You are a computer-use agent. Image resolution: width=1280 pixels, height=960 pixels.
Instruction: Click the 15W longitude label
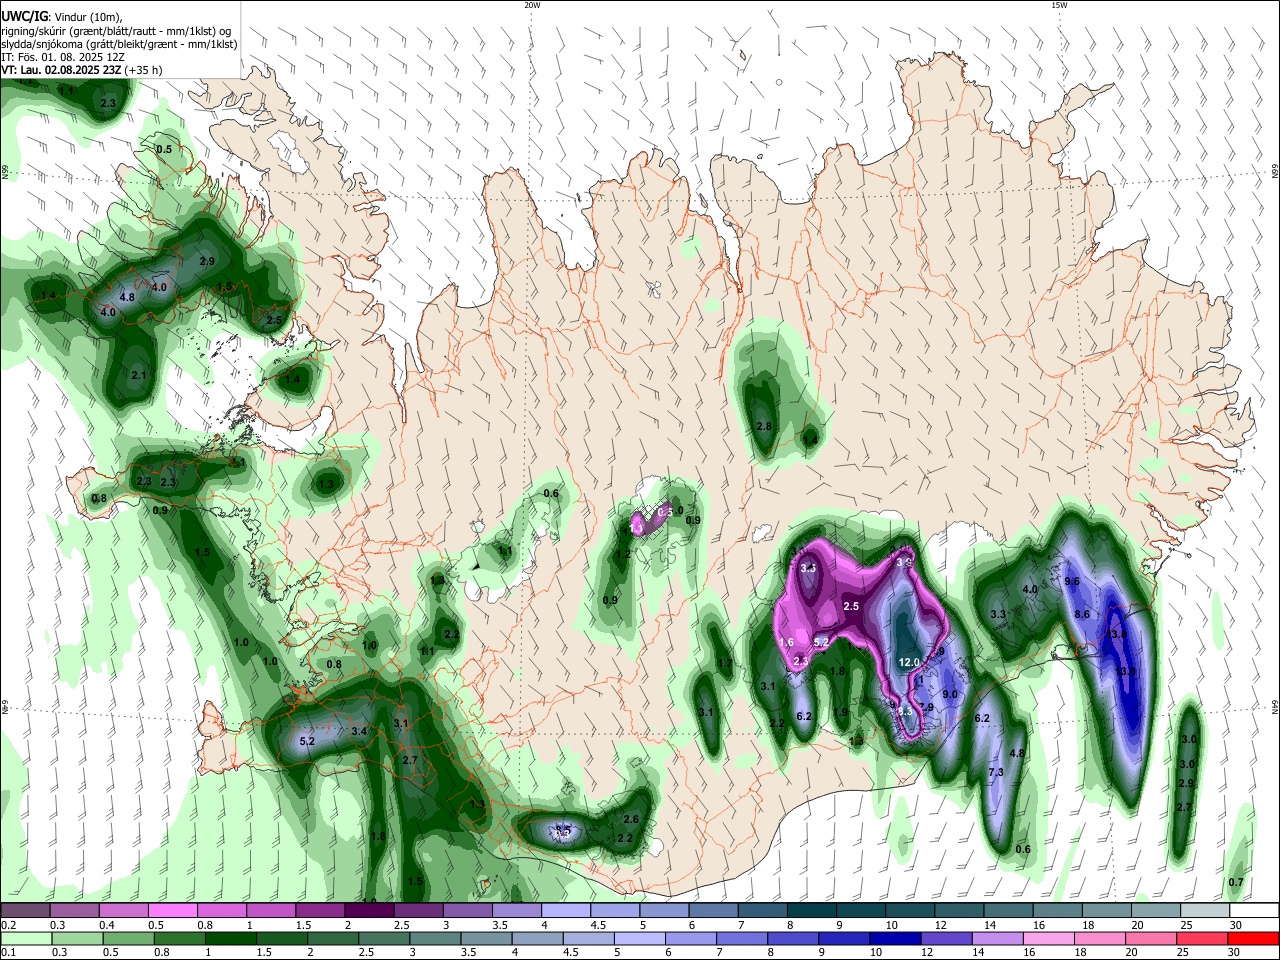point(1058,5)
